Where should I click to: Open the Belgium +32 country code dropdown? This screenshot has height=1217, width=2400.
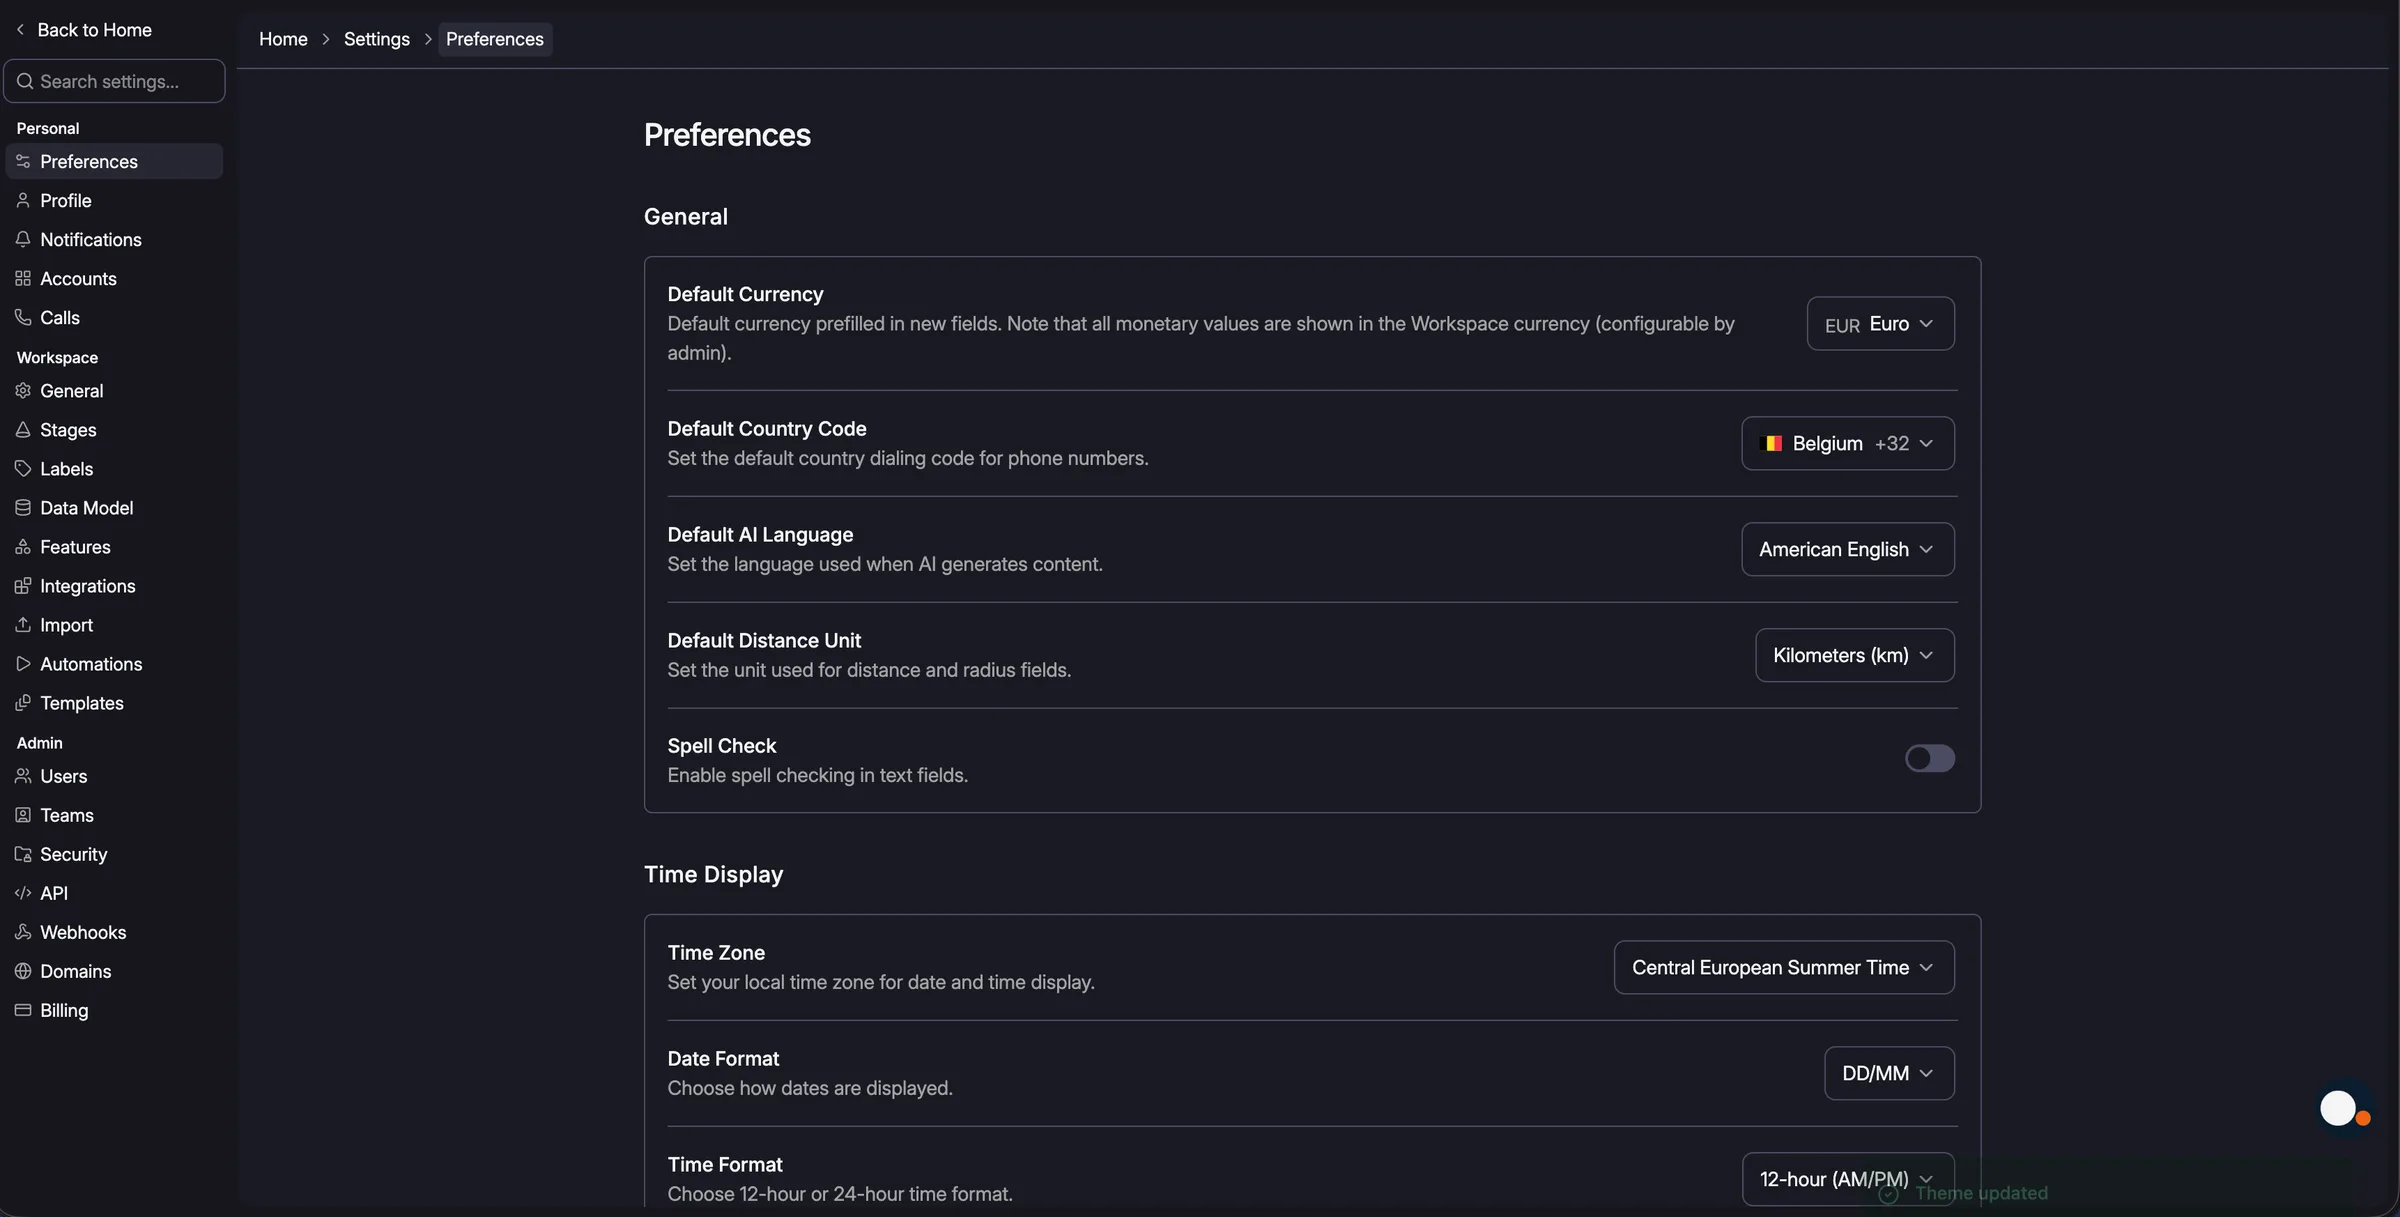pos(1847,443)
